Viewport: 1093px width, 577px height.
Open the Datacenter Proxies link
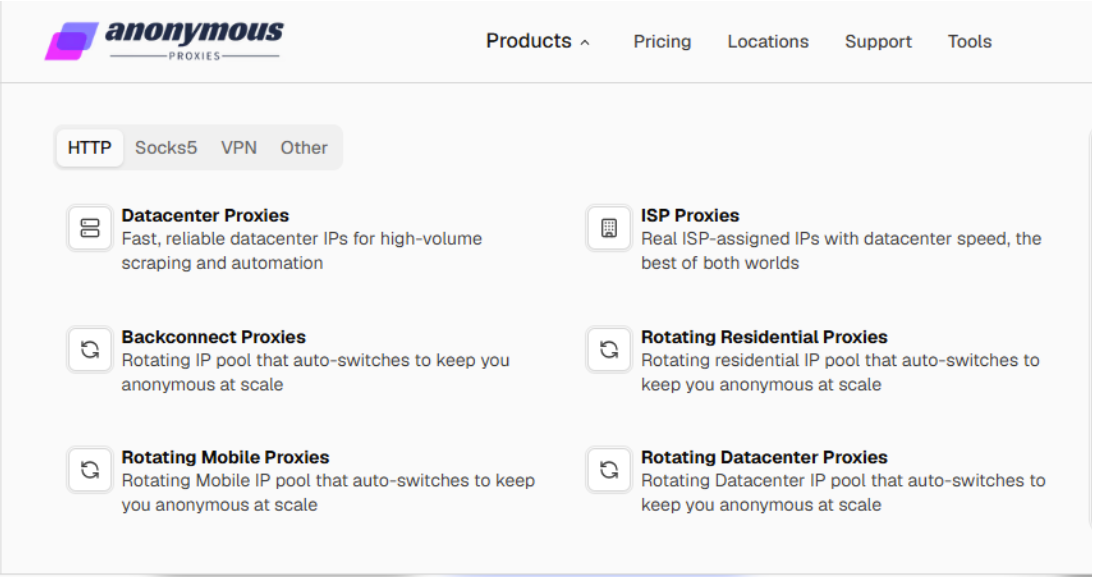click(205, 215)
